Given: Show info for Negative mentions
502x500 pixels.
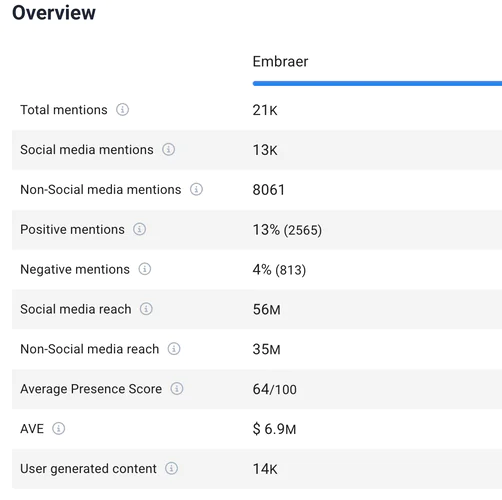Looking at the screenshot, I should pyautogui.click(x=145, y=269).
